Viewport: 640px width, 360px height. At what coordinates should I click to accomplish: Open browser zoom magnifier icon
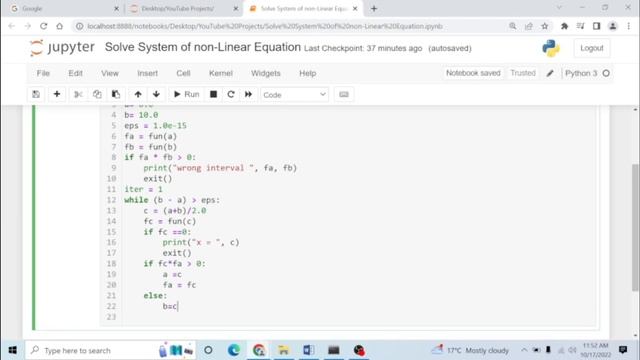pos(513,26)
